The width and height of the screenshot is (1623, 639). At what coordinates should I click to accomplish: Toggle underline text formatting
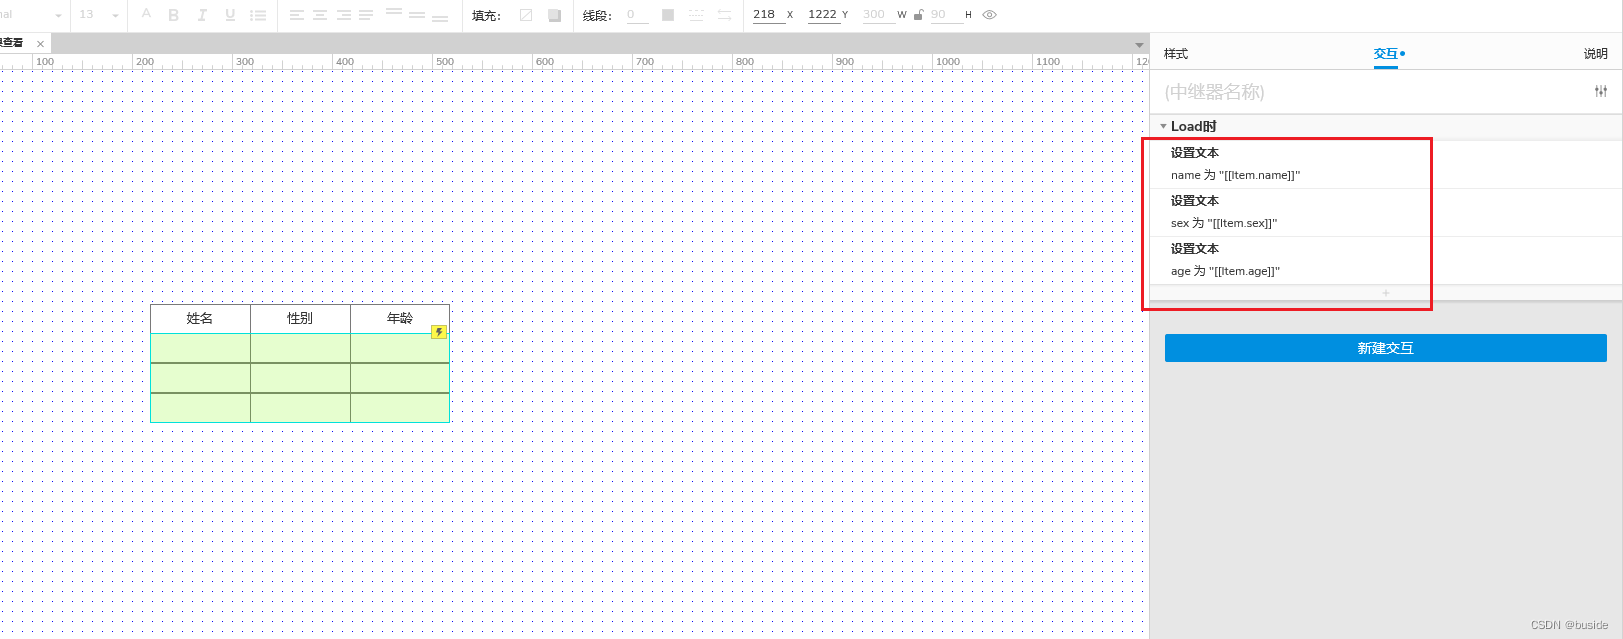(230, 15)
